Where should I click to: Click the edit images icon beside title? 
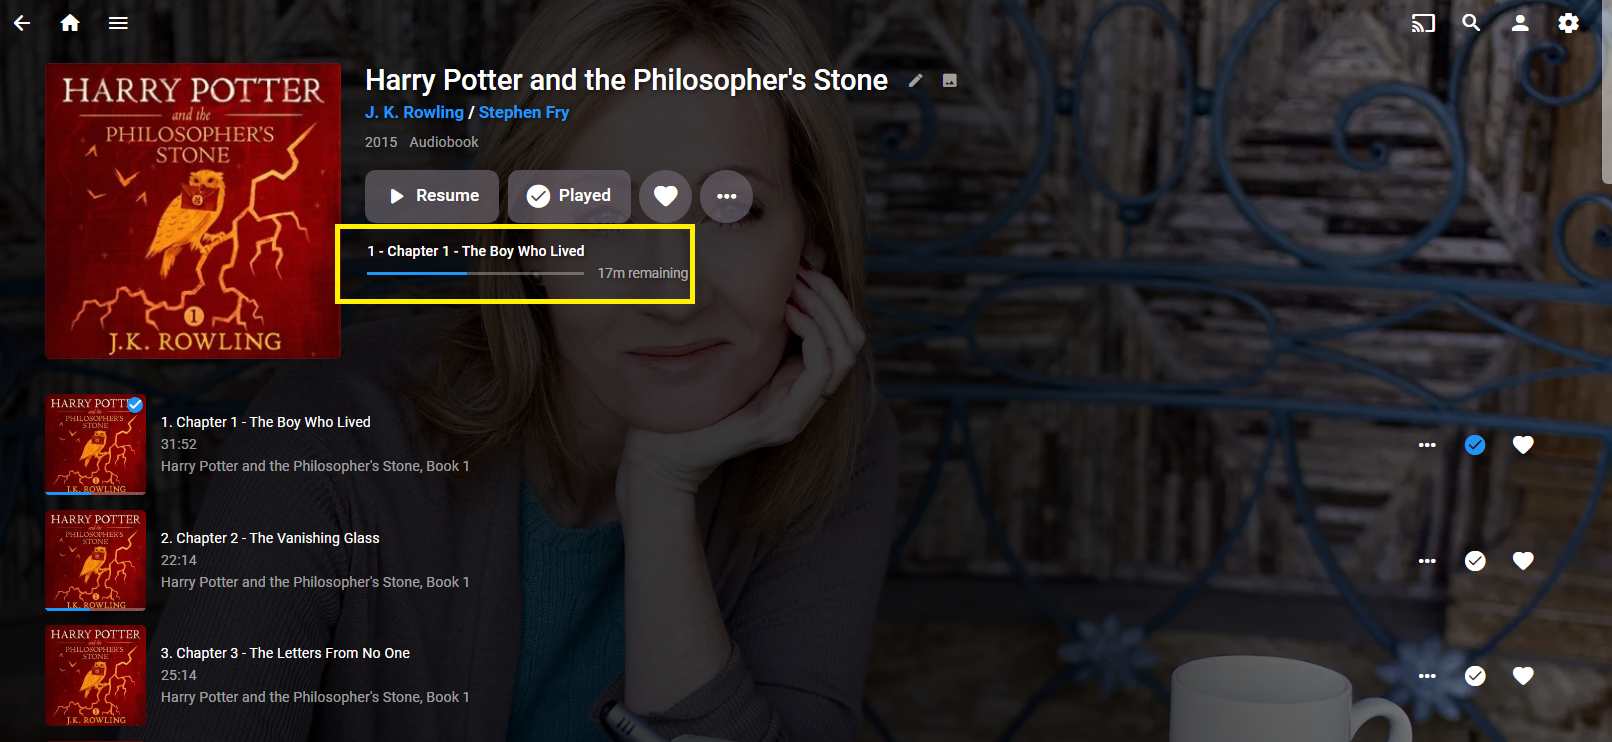point(950,81)
